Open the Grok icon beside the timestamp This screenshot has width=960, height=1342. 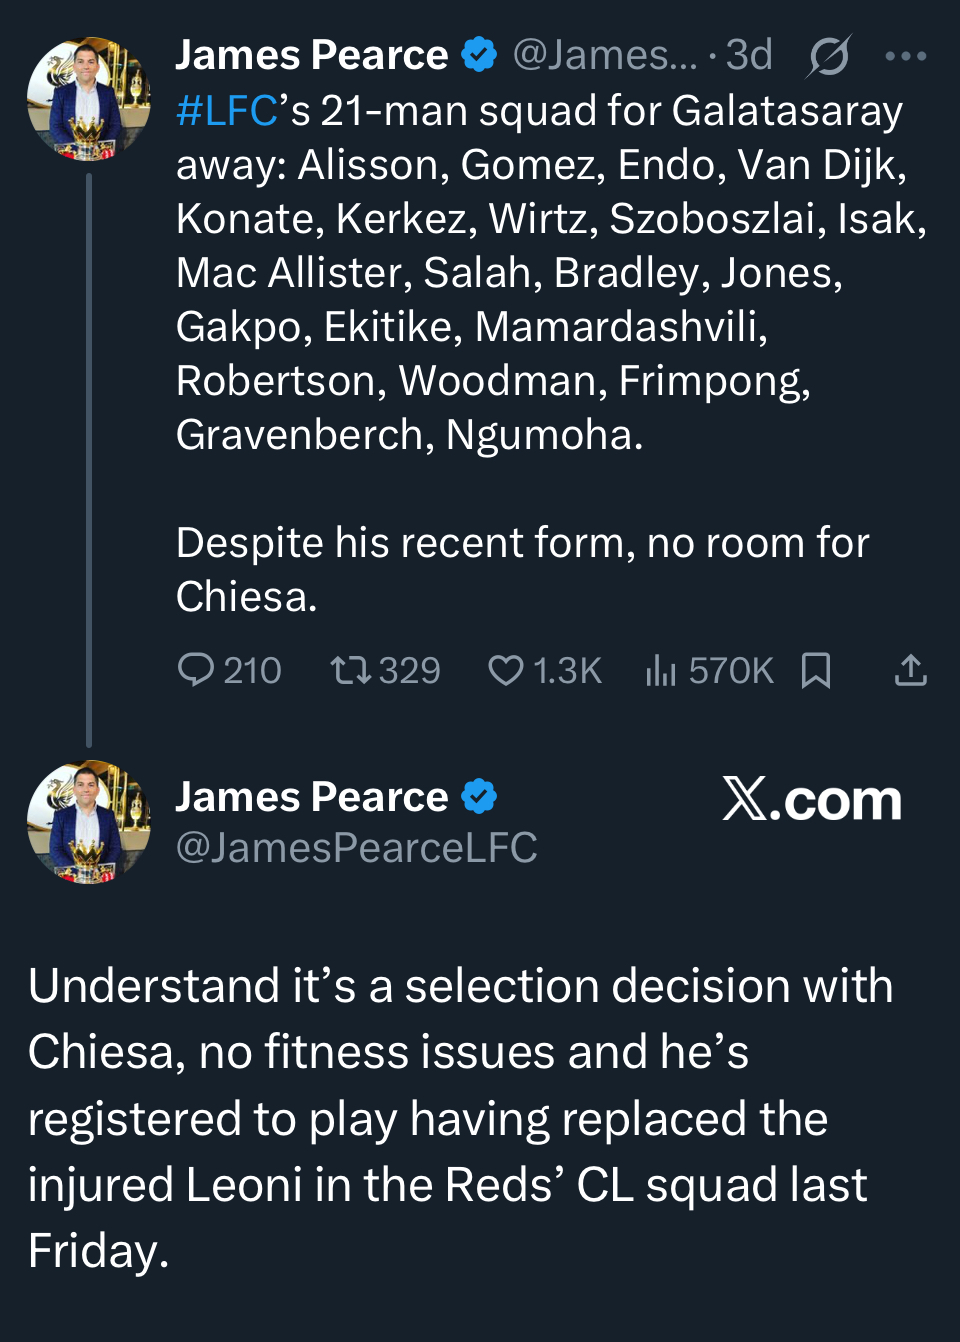coord(828,56)
